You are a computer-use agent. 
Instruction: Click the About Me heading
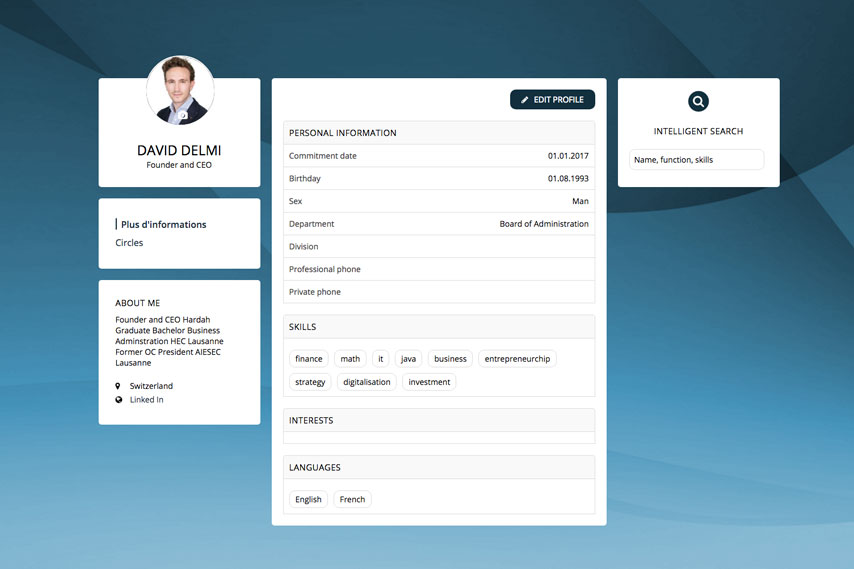pos(137,303)
